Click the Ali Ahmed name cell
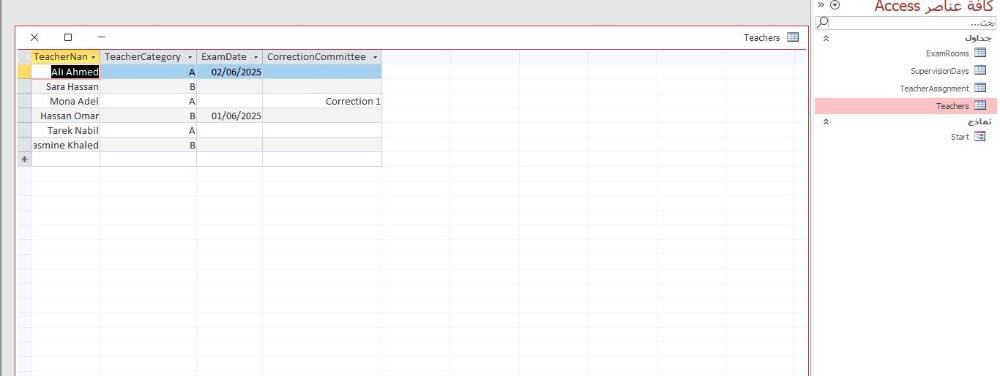The image size is (1000, 376). click(x=66, y=71)
